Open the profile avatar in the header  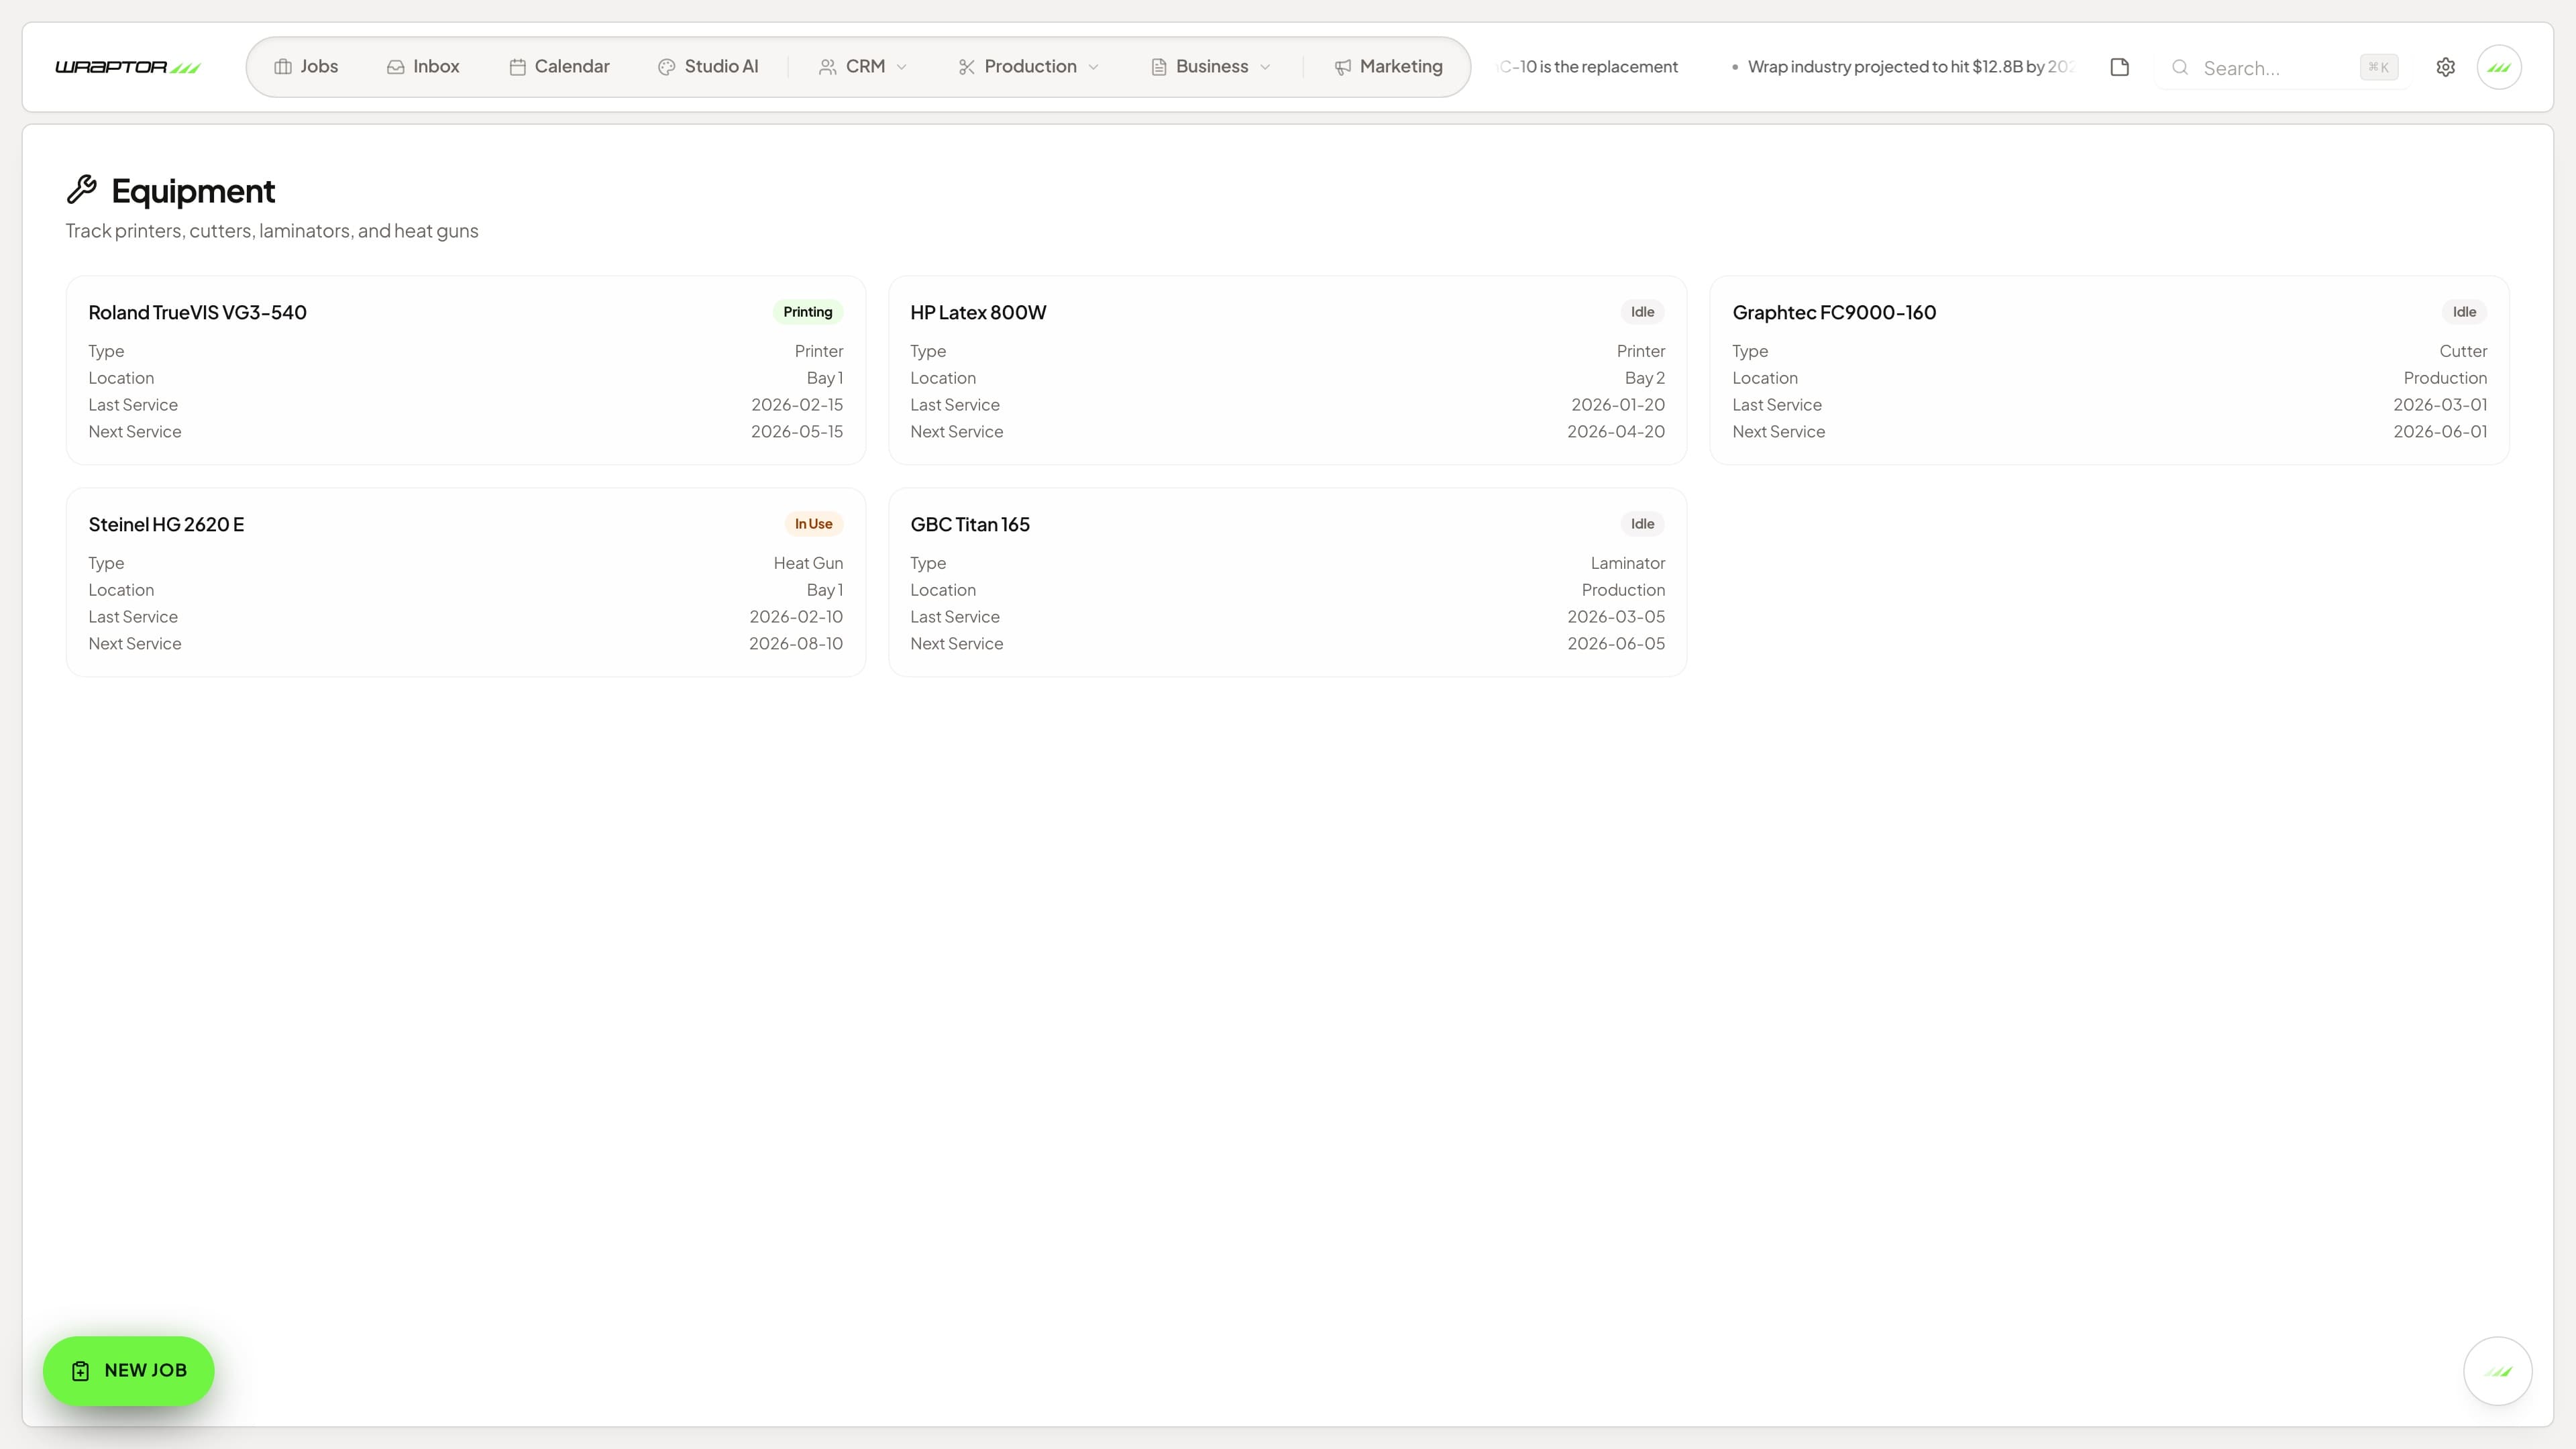pos(2499,67)
